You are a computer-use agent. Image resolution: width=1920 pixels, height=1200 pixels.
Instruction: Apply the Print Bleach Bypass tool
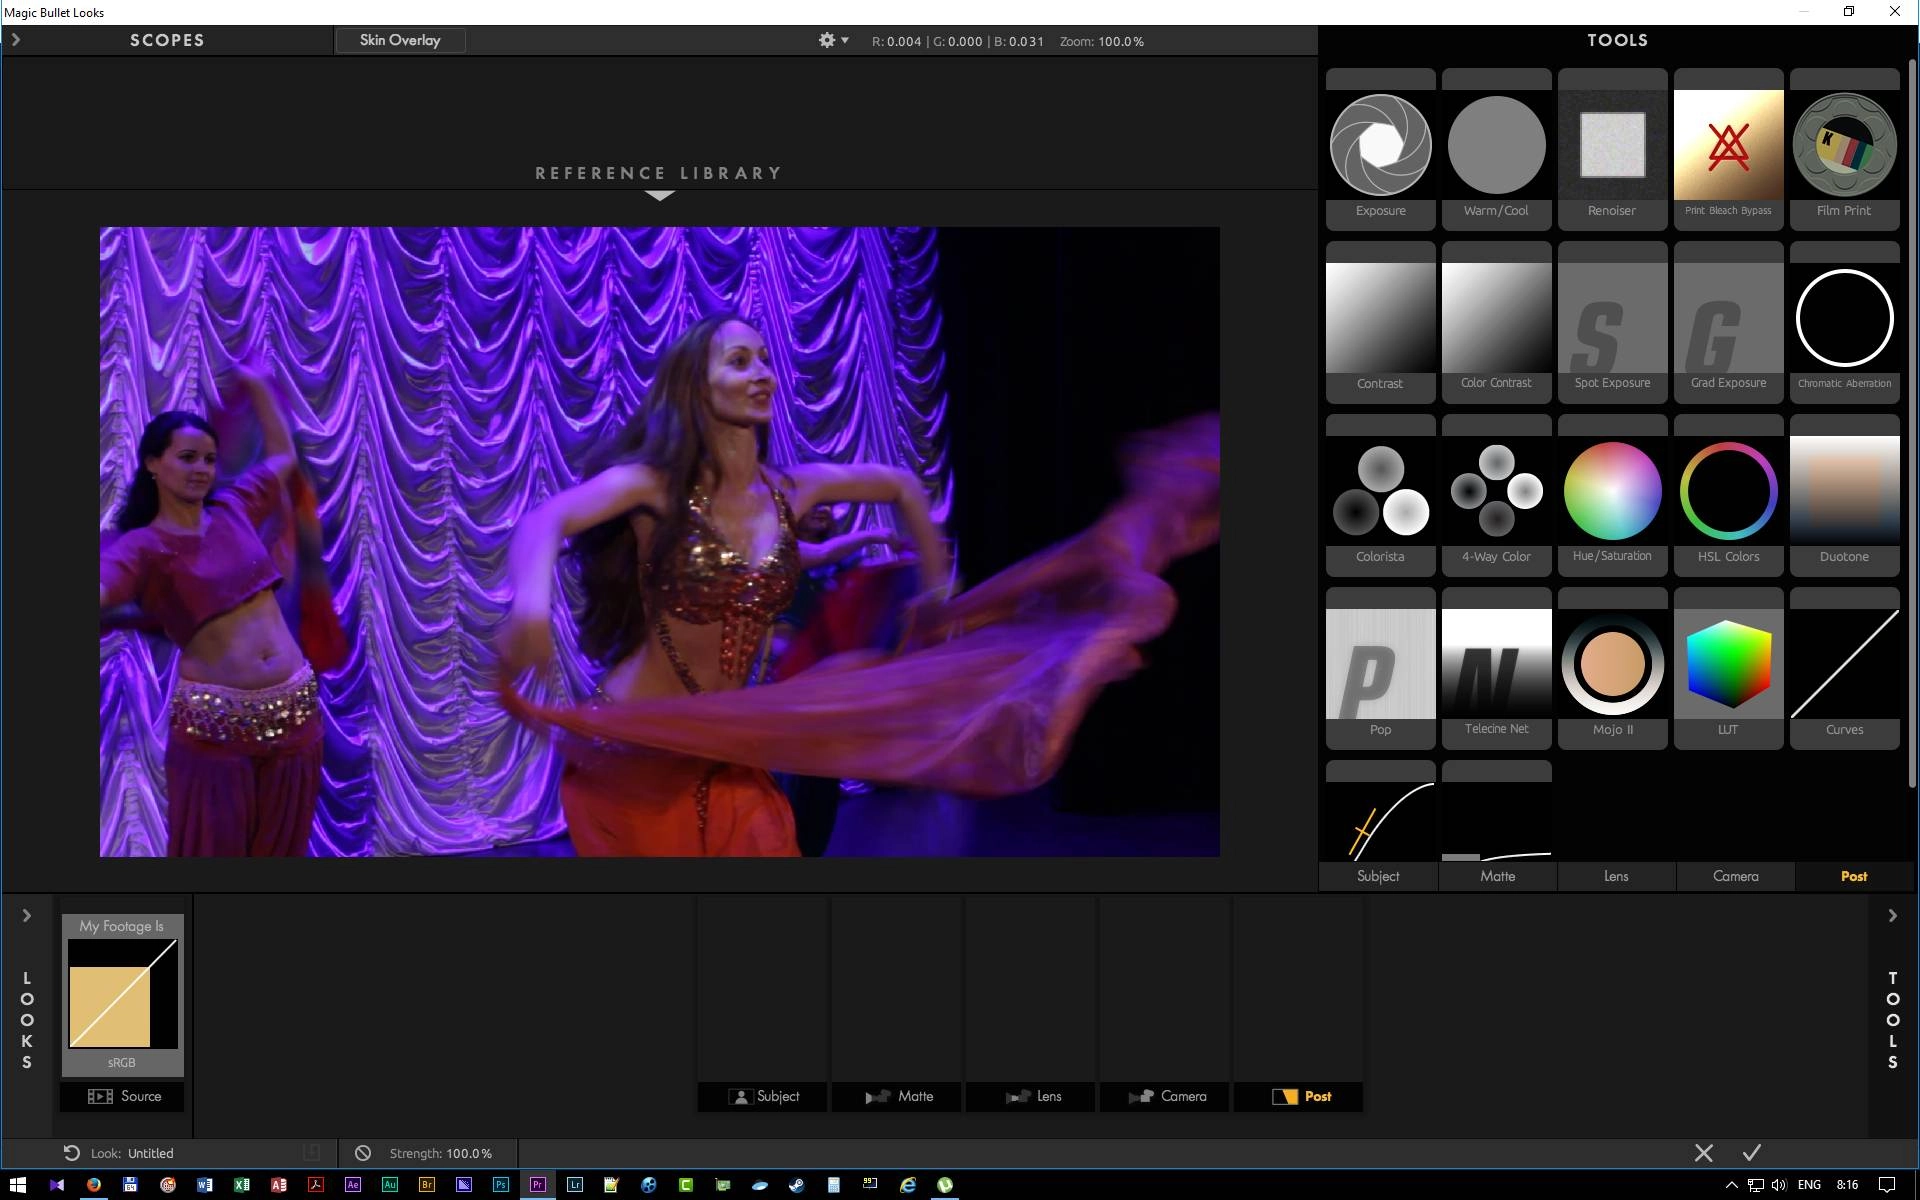pos(1728,150)
